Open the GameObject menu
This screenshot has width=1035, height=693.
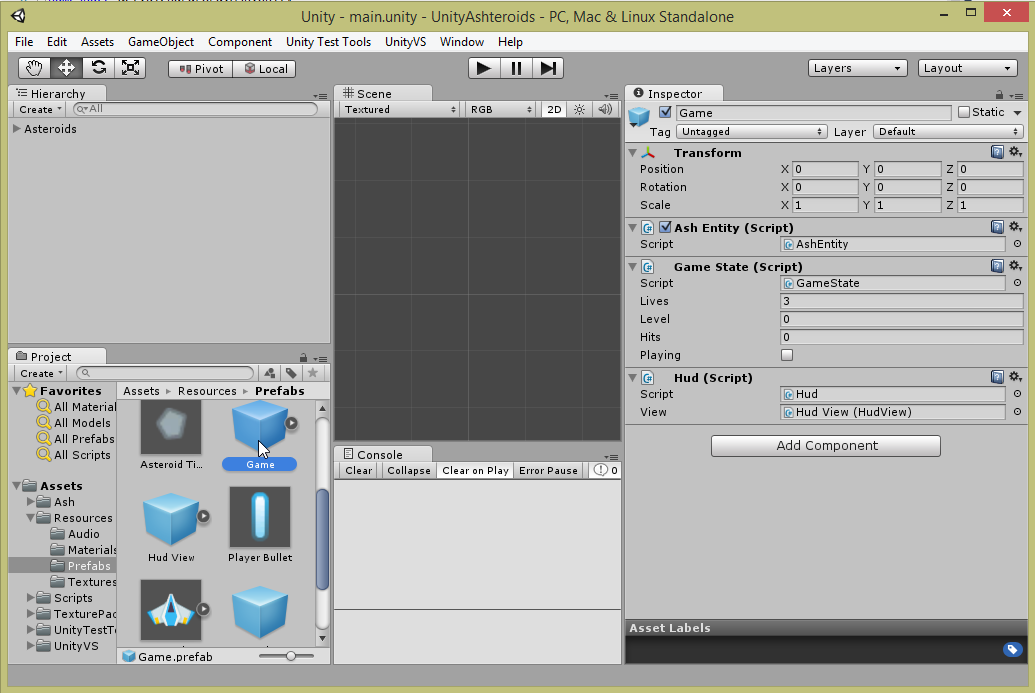click(x=160, y=42)
